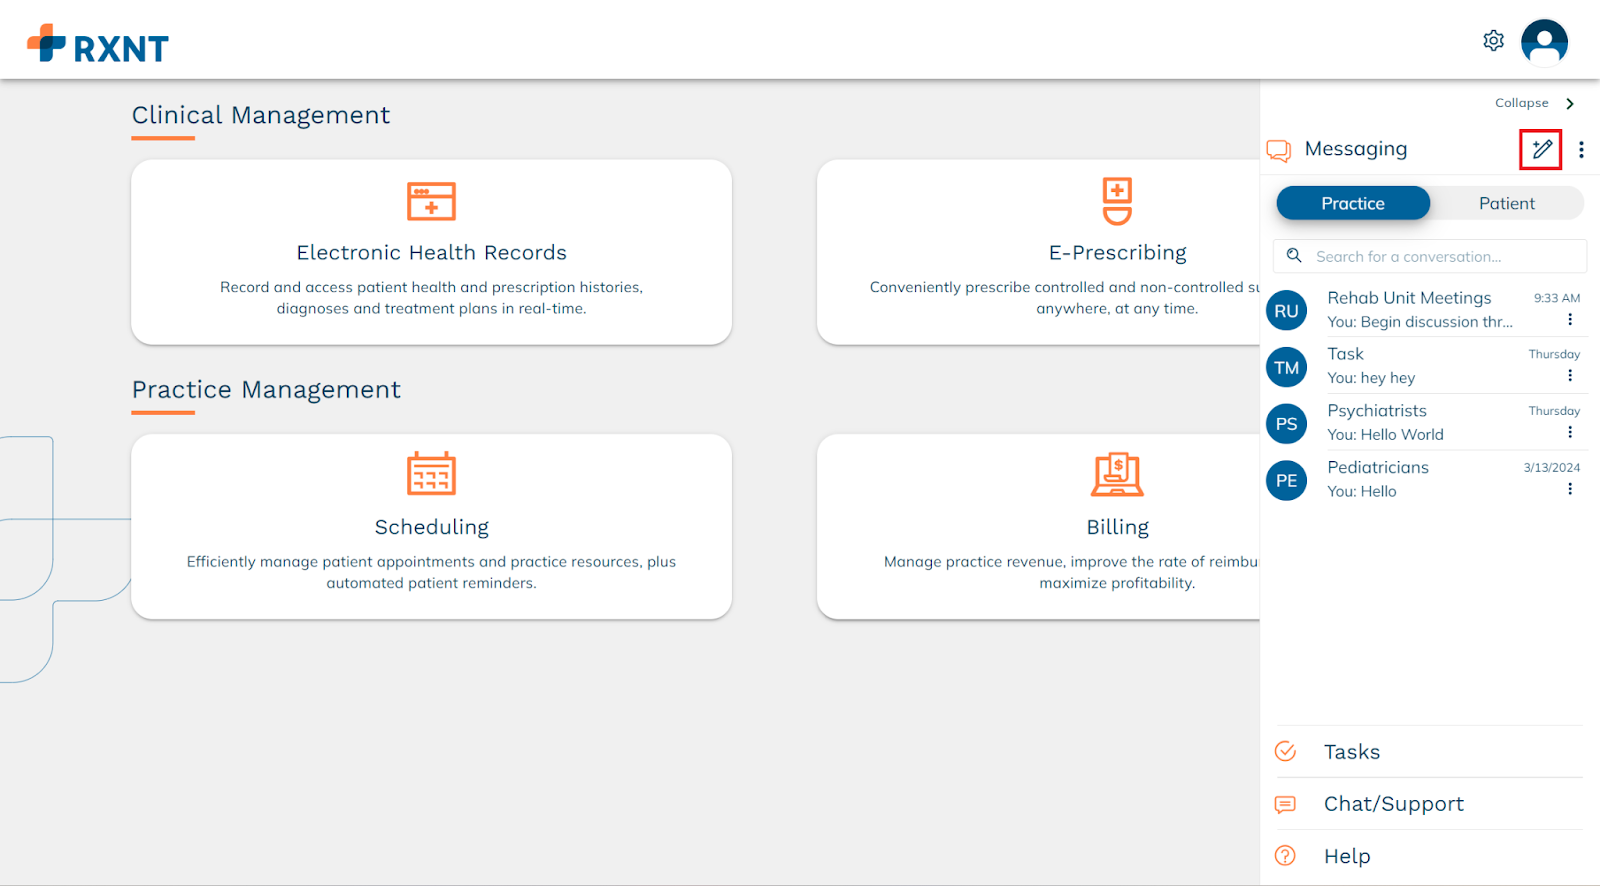Click the Thursday timestamp on Psychiatrists row

(1554, 411)
